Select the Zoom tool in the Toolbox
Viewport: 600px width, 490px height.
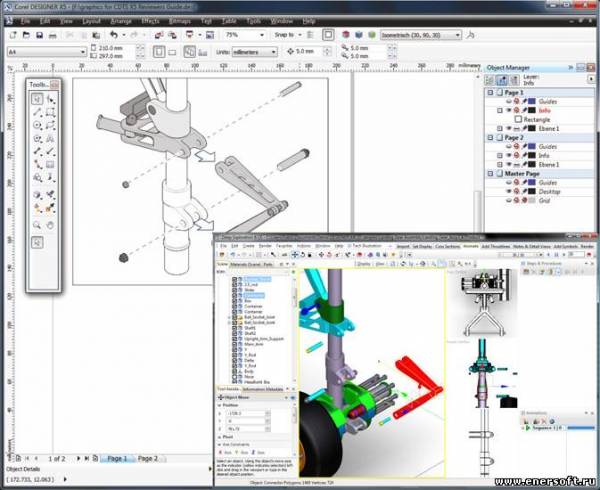[37, 225]
